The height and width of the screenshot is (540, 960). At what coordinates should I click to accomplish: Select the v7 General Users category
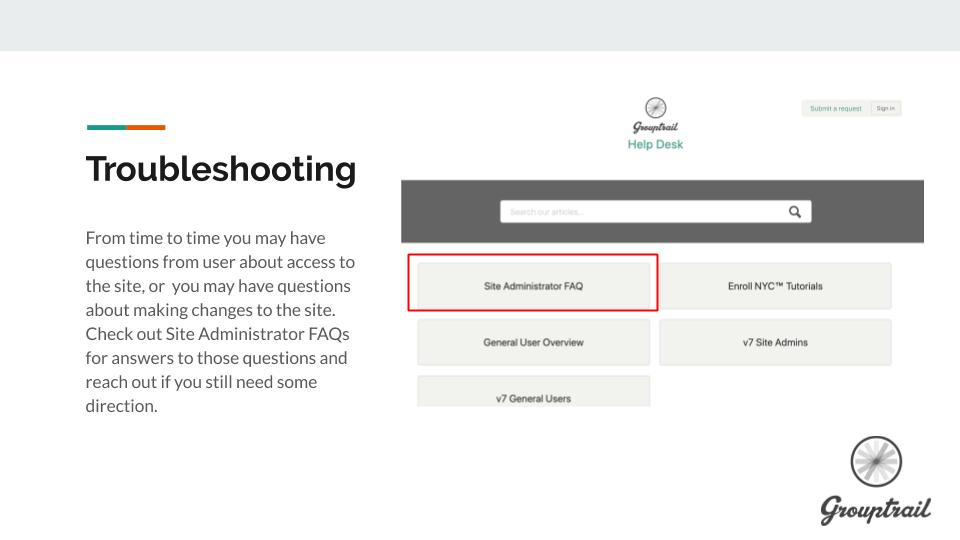tap(533, 395)
